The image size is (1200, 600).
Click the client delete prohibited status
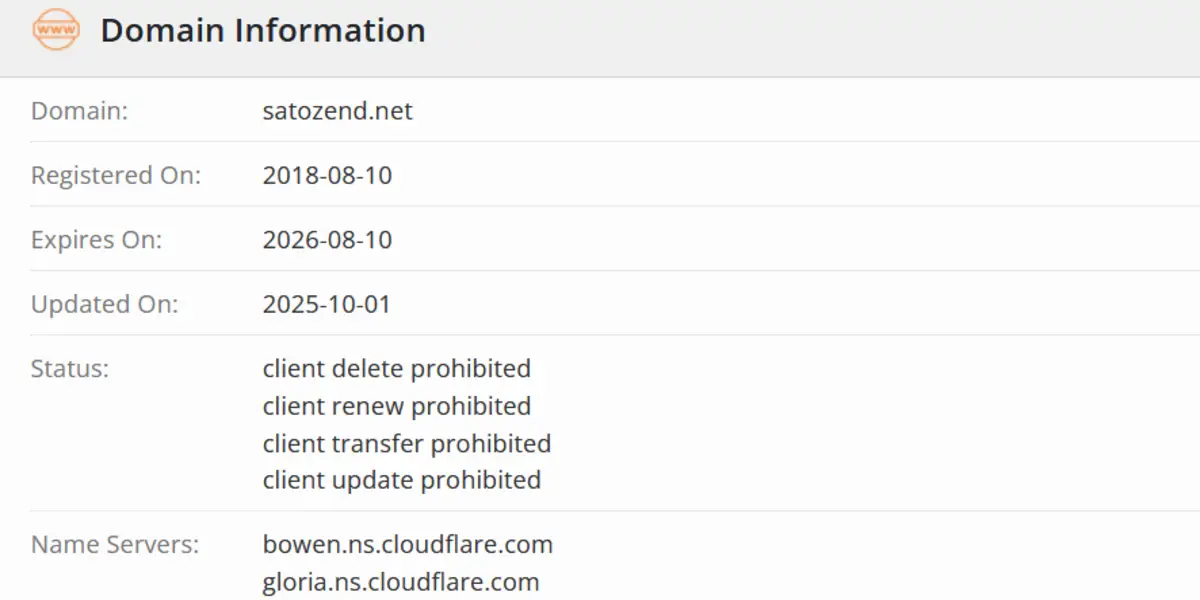pos(396,369)
